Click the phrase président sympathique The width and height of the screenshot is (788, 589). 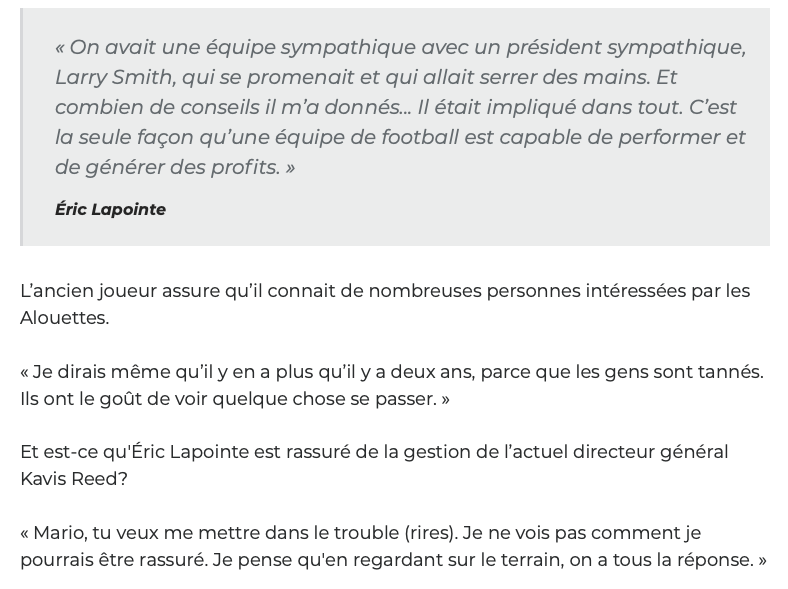626,47
